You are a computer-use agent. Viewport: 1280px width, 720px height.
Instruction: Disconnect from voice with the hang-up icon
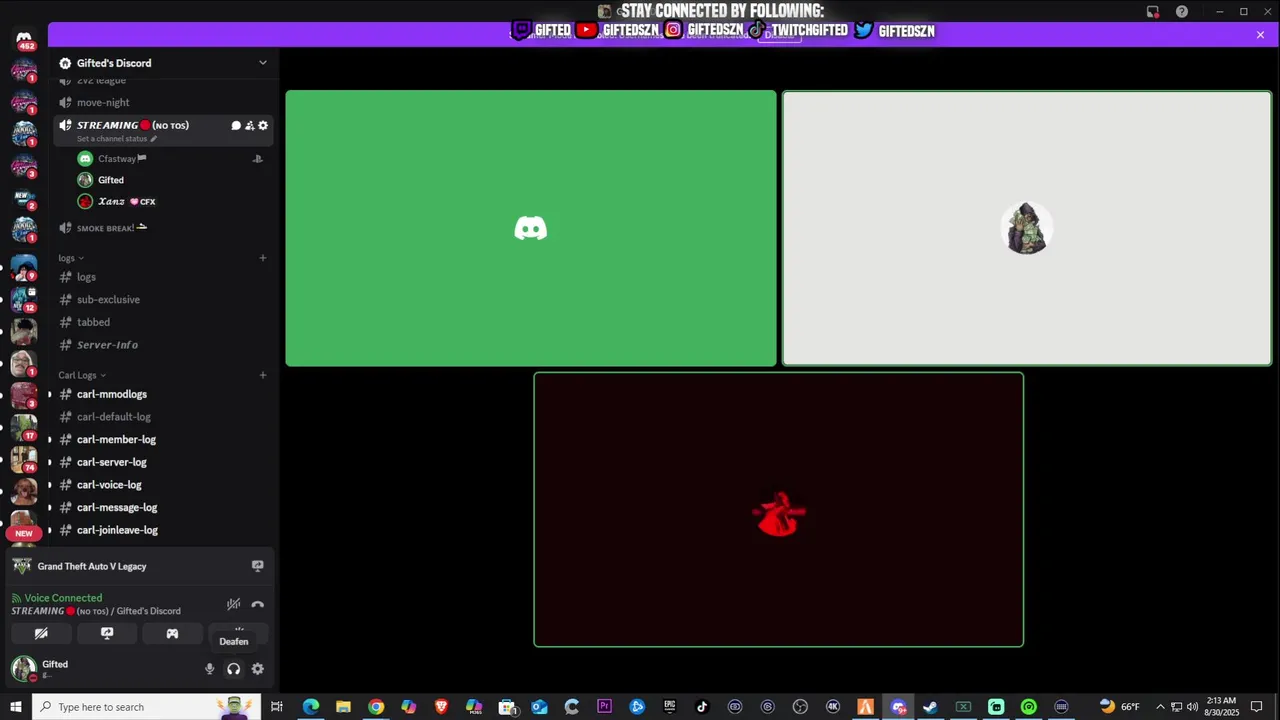257,604
